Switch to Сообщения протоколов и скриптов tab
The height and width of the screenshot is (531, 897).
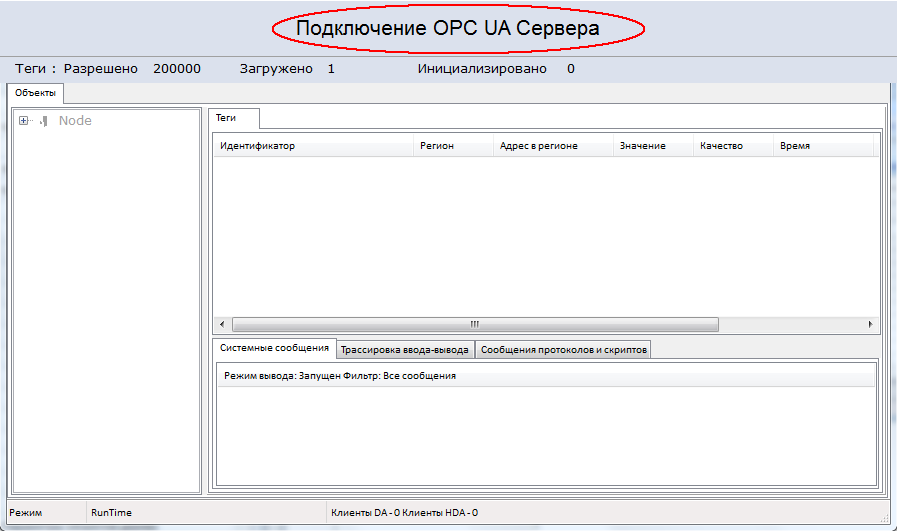coord(563,350)
